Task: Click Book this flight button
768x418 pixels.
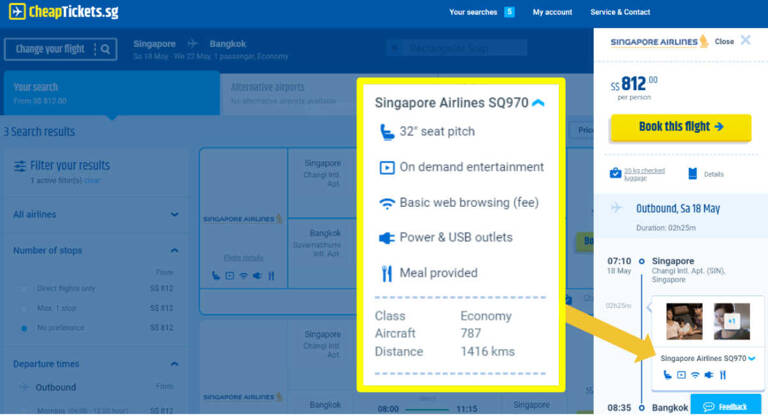Action: click(x=681, y=127)
